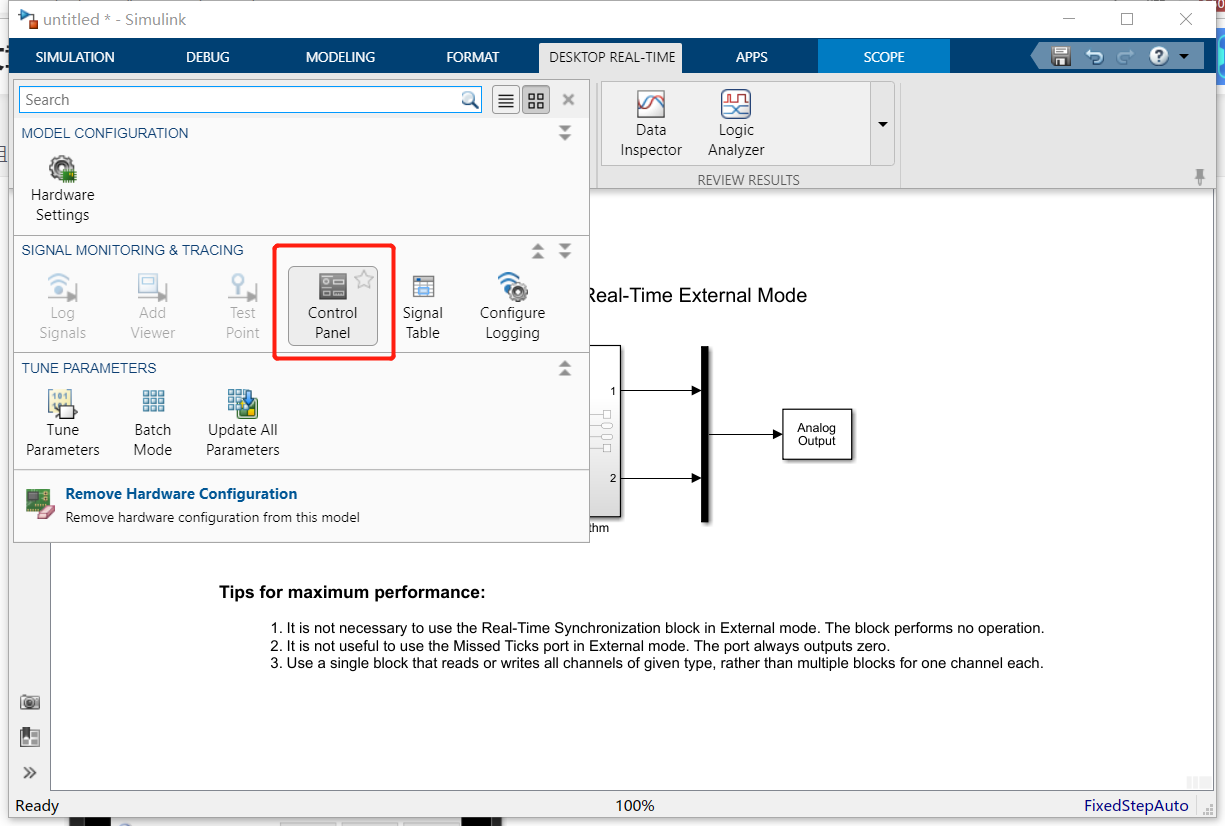Screen dimensions: 1225x826
Task: Open the dropdown arrow next to Help
Action: click(1184, 57)
